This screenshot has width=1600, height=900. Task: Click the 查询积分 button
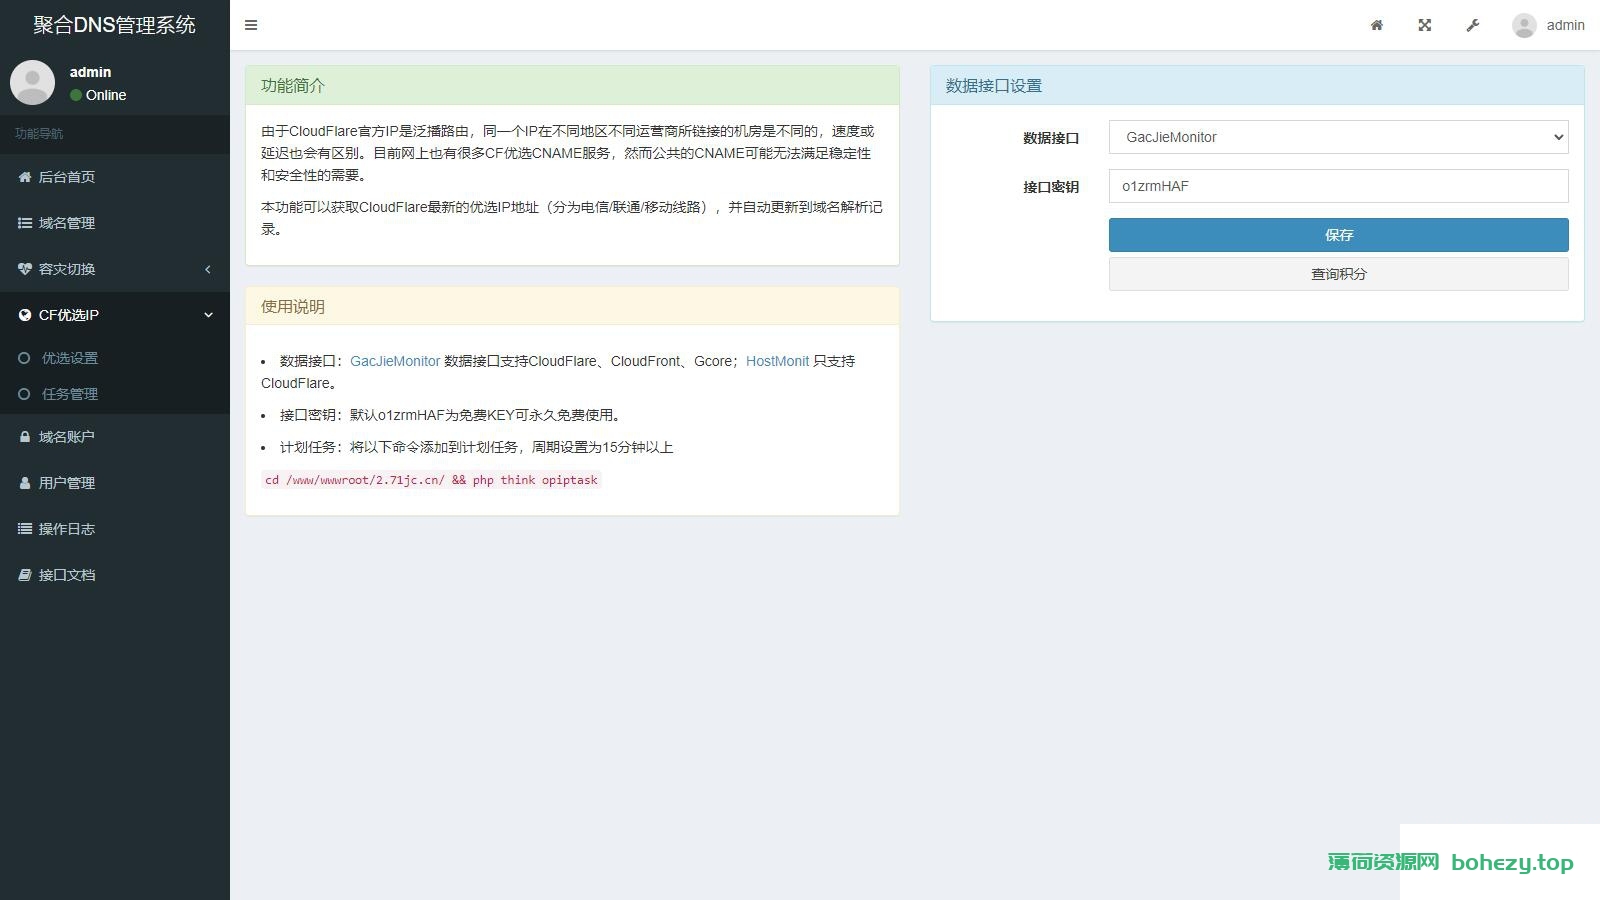tap(1338, 274)
